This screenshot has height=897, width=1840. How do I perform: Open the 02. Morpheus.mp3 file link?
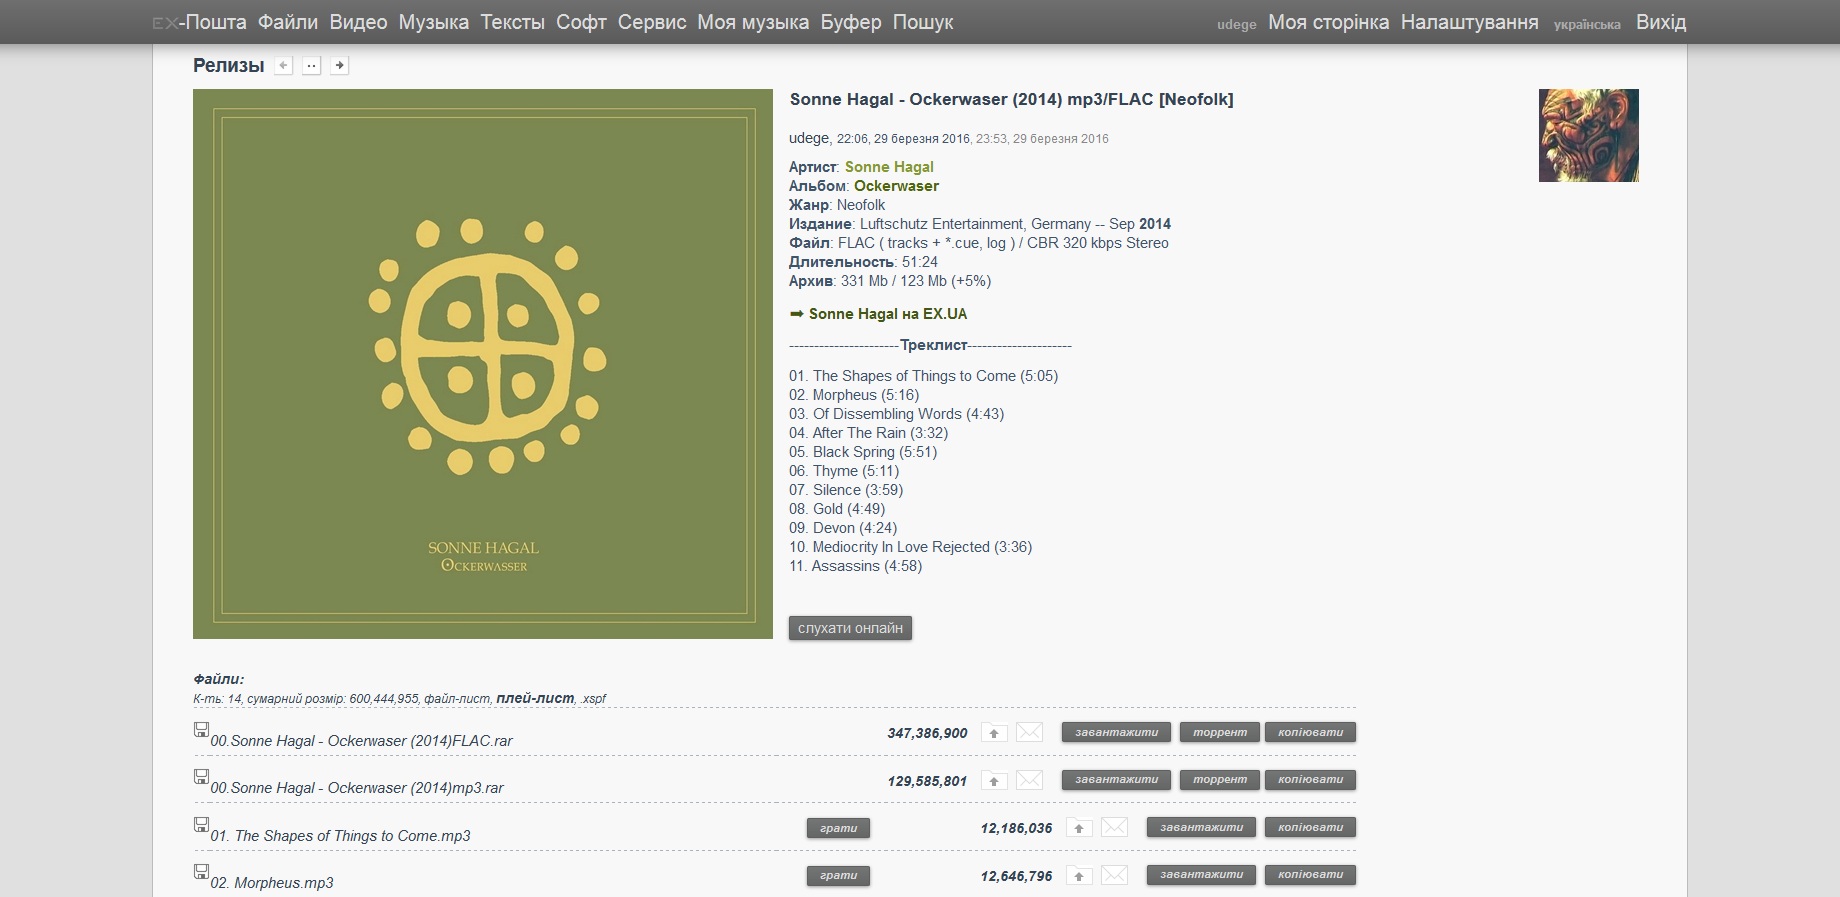click(x=272, y=883)
